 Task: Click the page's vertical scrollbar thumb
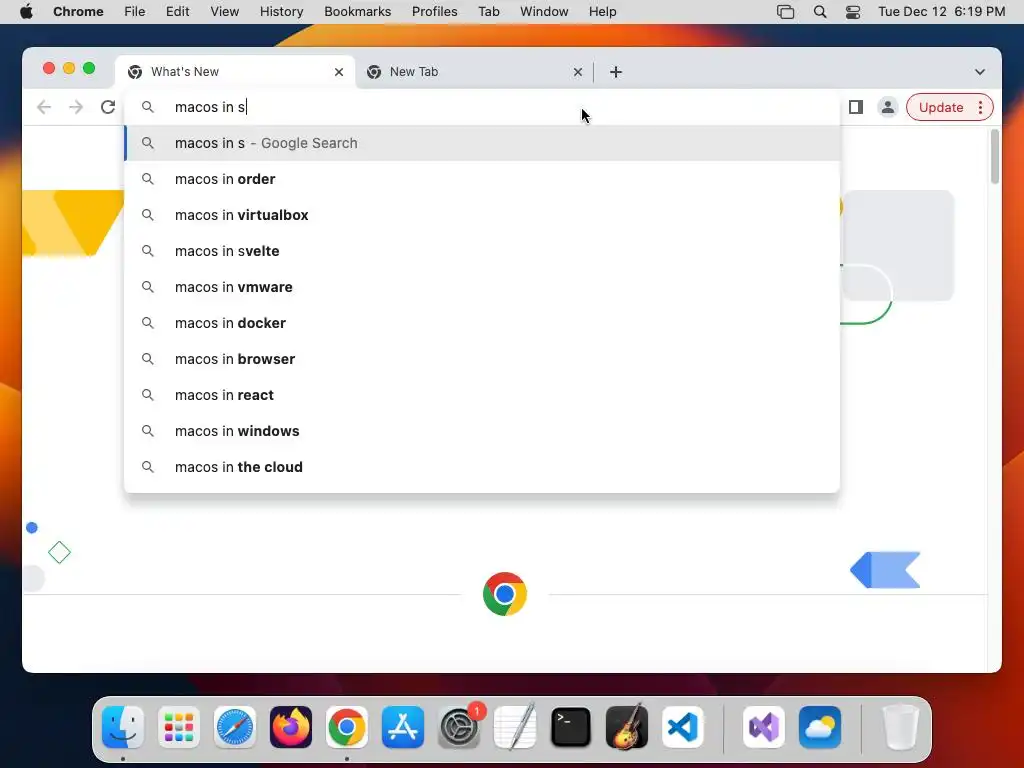tap(995, 157)
